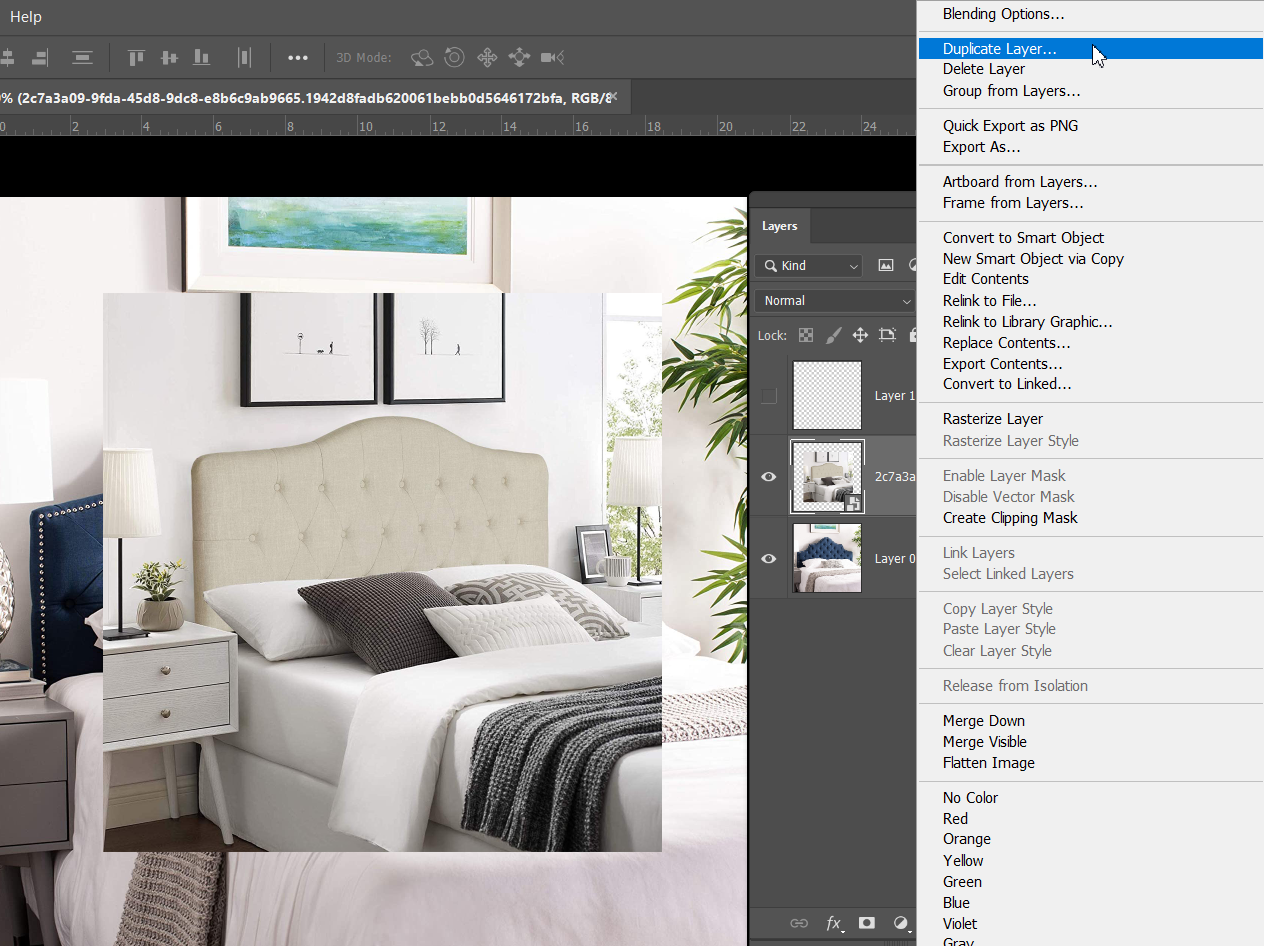Click the add layer style fx icon
1264x946 pixels.
(833, 923)
